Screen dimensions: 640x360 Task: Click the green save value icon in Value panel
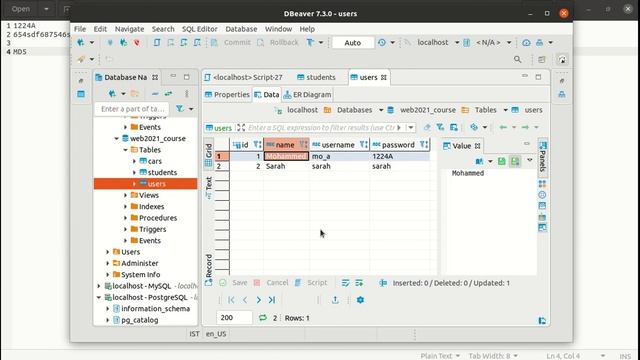coord(501,161)
